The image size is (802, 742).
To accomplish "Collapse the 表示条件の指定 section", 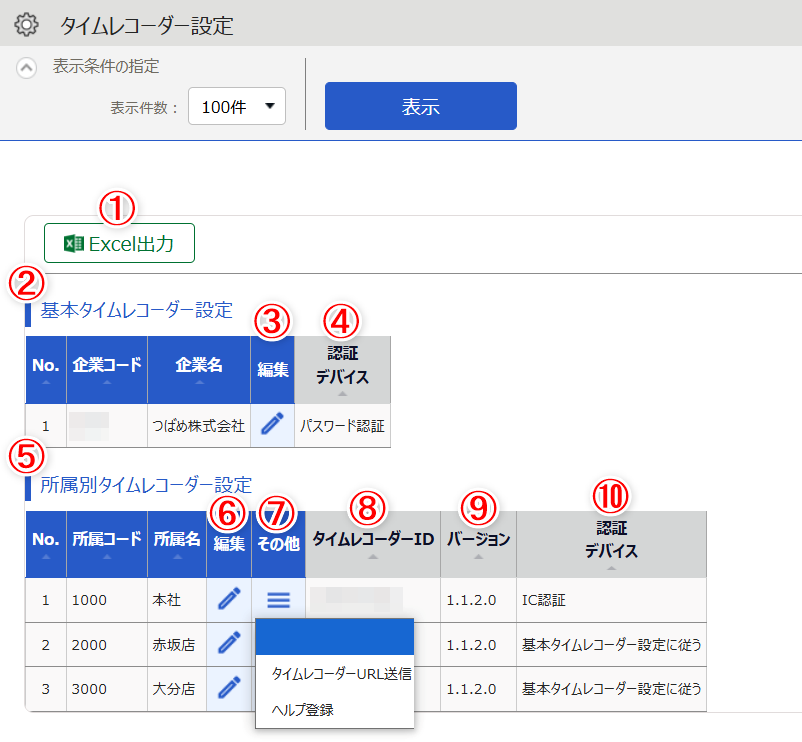I will [x=27, y=68].
